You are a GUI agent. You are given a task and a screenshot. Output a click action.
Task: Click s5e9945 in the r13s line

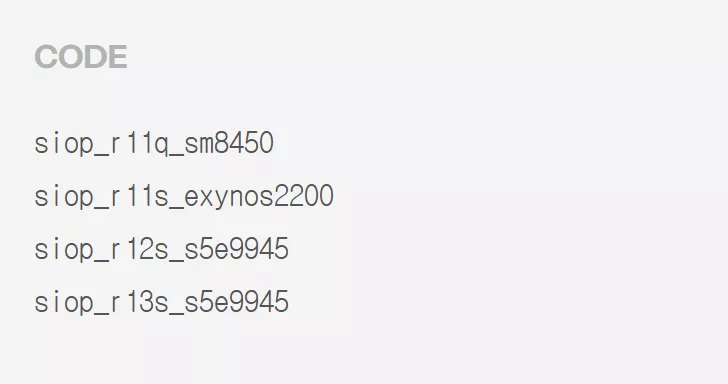click(x=237, y=302)
